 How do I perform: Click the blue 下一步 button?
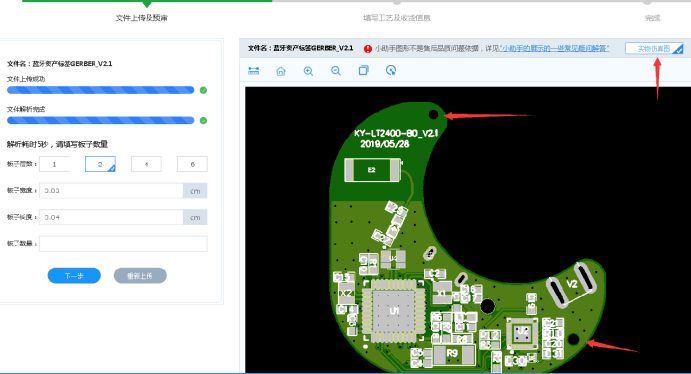tap(74, 276)
